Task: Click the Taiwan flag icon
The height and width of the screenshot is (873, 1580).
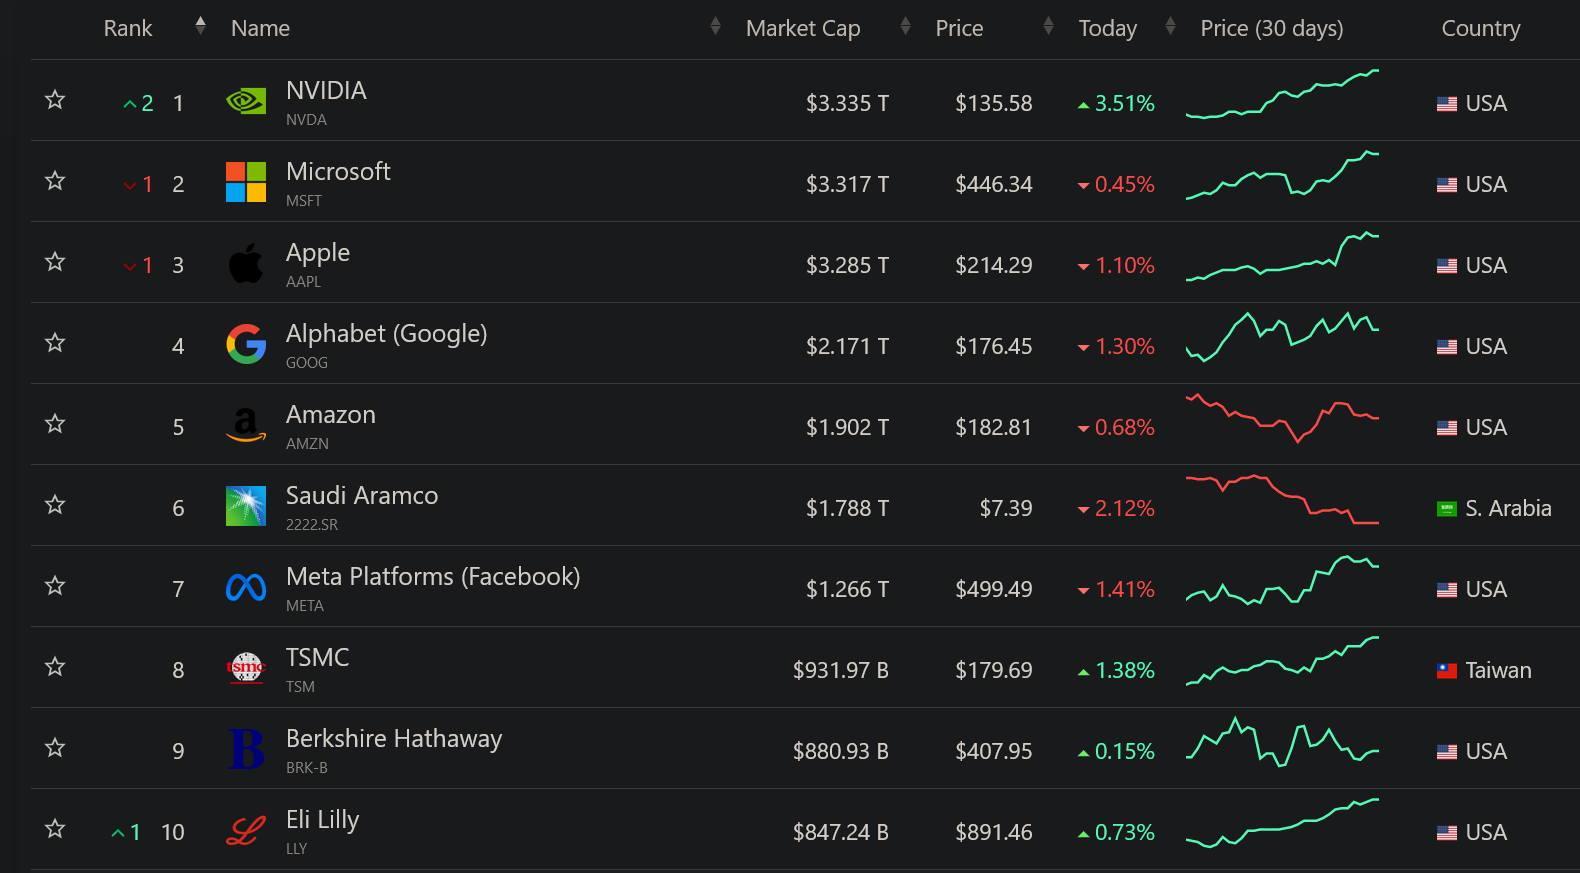Action: tap(1447, 671)
